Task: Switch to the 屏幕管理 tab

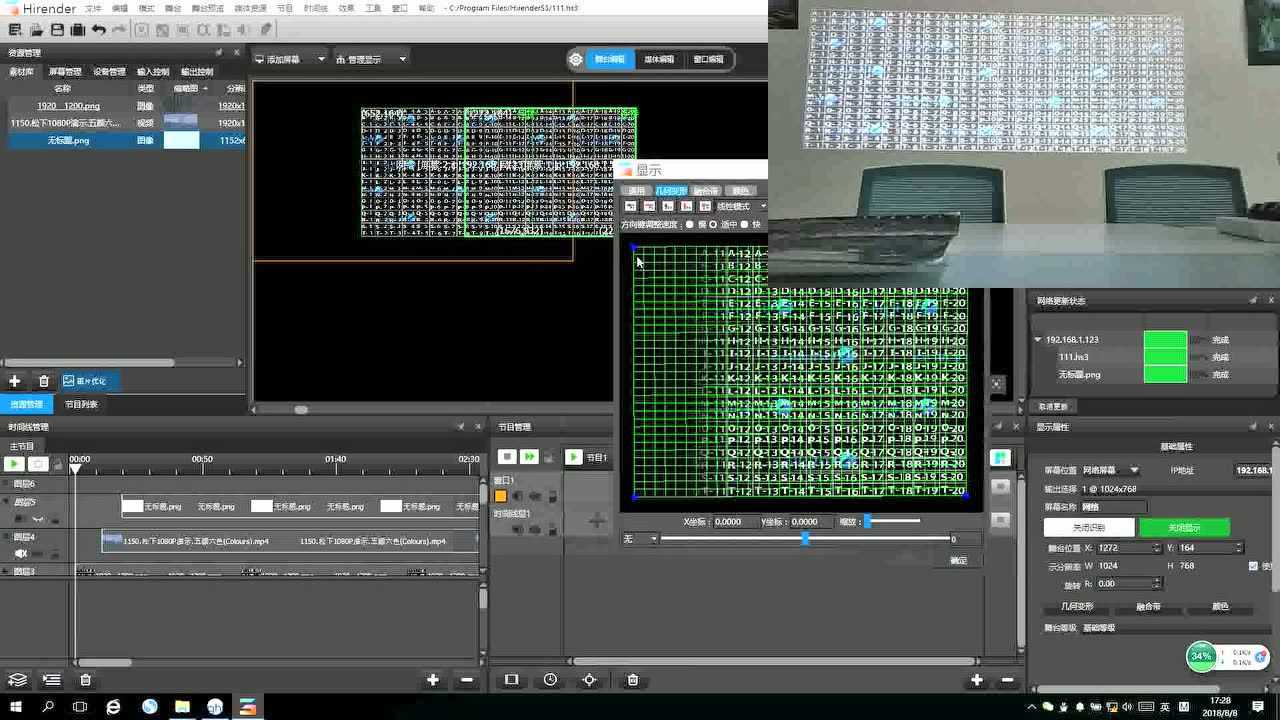Action: coord(65,72)
